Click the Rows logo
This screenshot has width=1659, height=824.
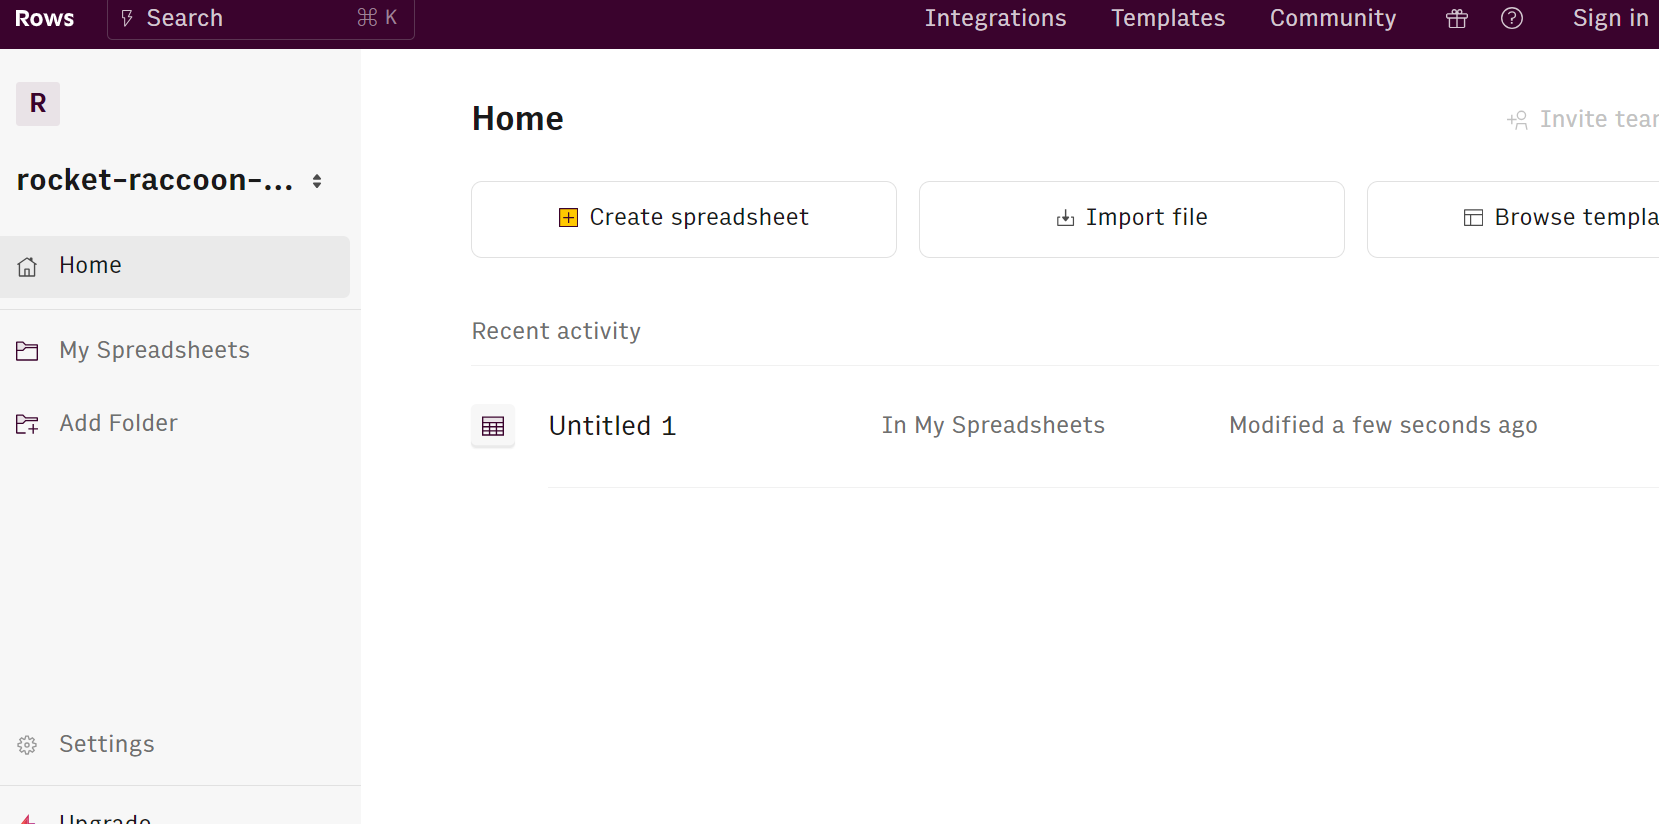[44, 19]
